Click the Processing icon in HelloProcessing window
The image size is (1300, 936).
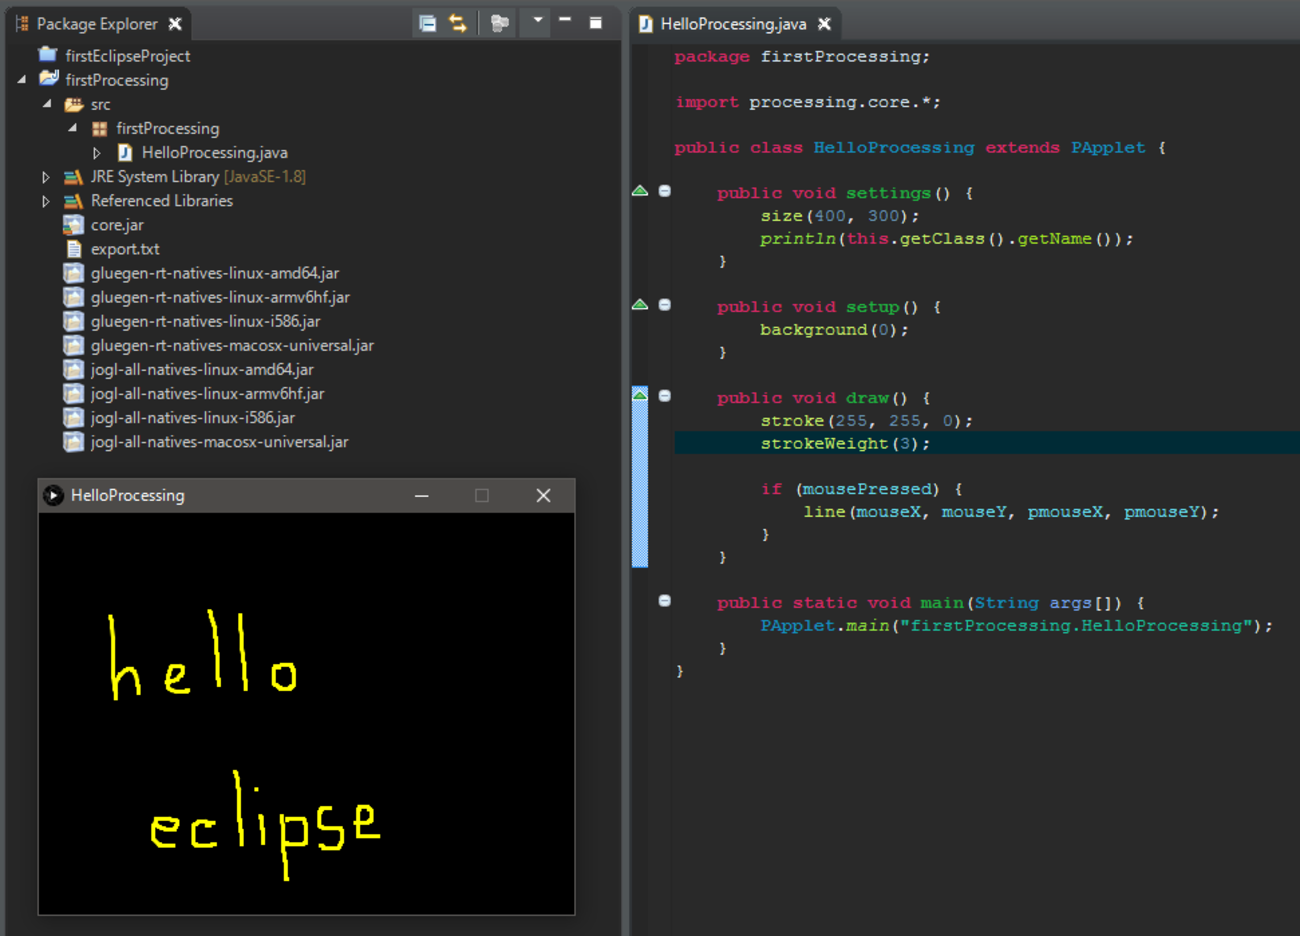pyautogui.click(x=54, y=495)
